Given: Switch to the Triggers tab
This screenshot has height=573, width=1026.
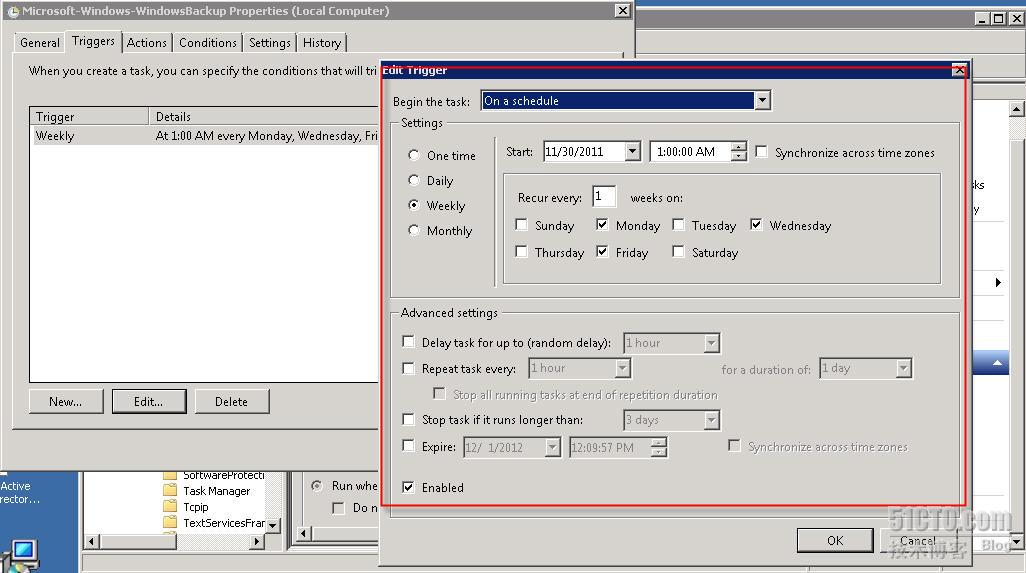Looking at the screenshot, I should coord(94,41).
